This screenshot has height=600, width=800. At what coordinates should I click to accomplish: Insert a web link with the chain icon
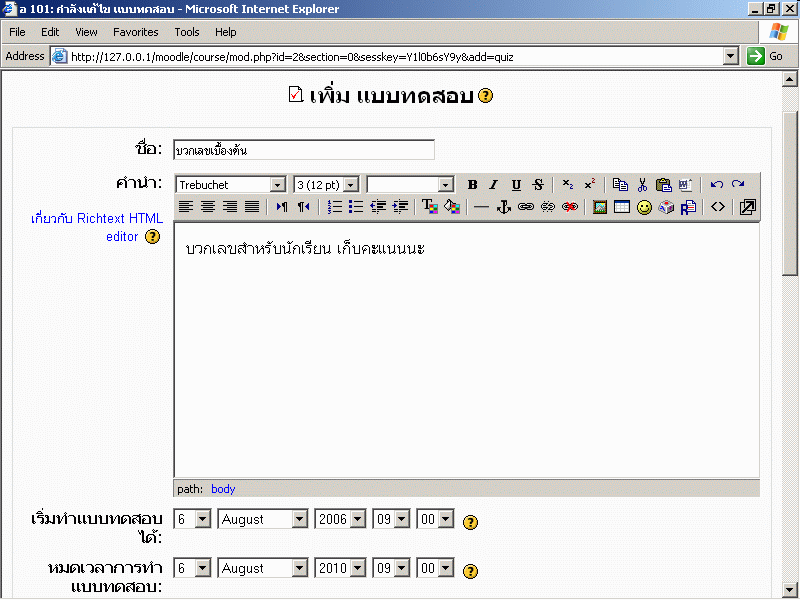(x=526, y=207)
